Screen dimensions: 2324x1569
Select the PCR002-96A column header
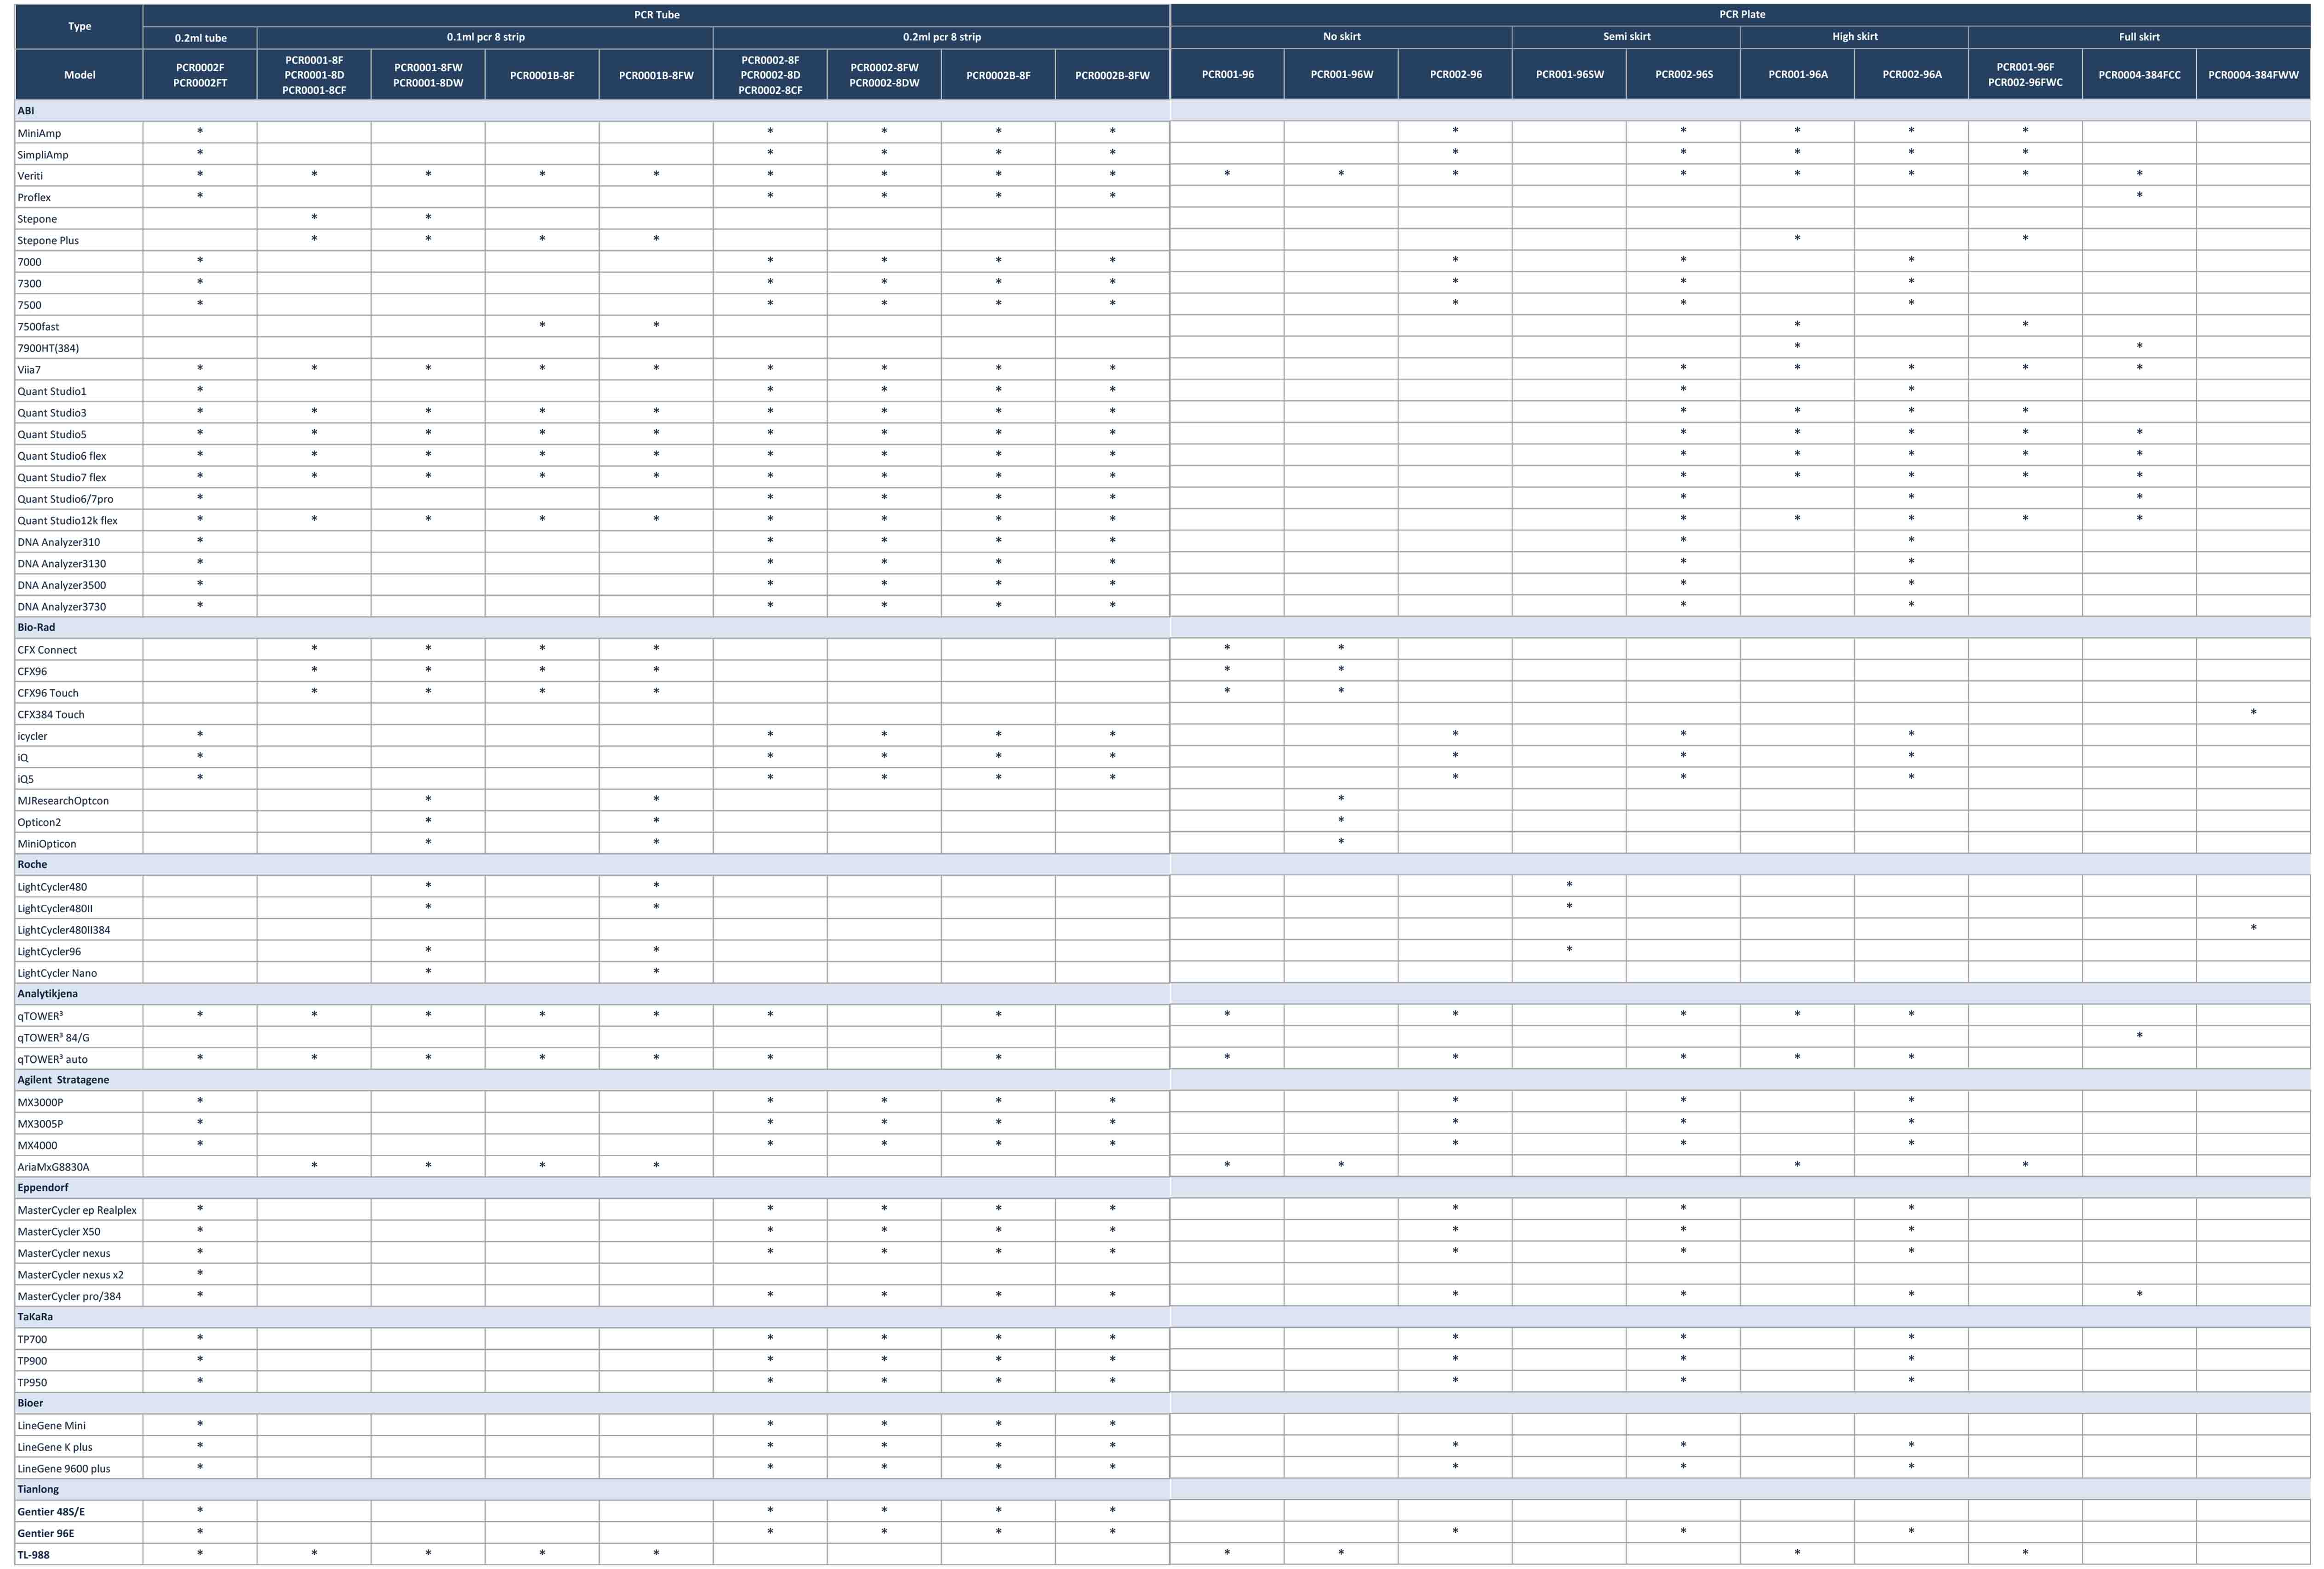[x=1911, y=75]
